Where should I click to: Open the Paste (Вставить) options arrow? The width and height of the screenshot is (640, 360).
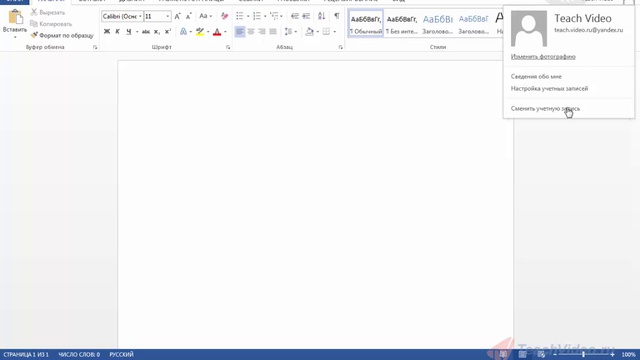(15, 37)
